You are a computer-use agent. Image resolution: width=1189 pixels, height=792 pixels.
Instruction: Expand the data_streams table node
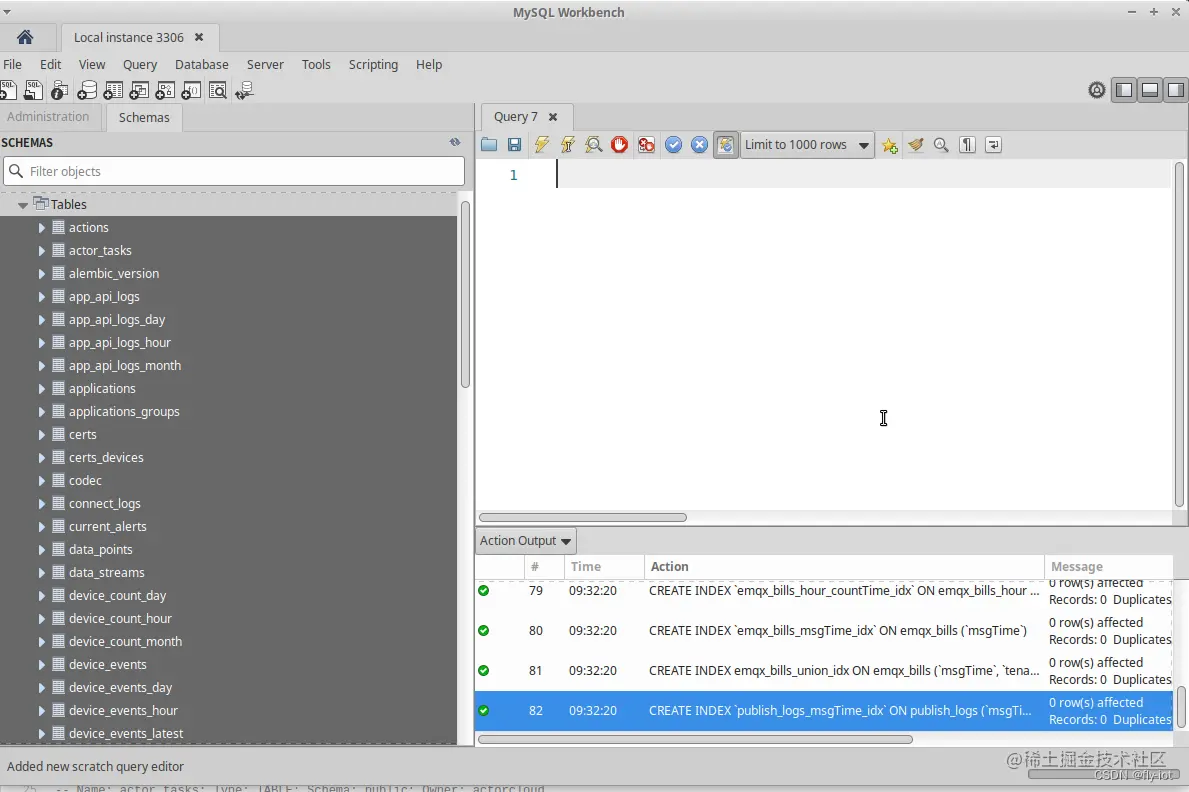click(42, 573)
